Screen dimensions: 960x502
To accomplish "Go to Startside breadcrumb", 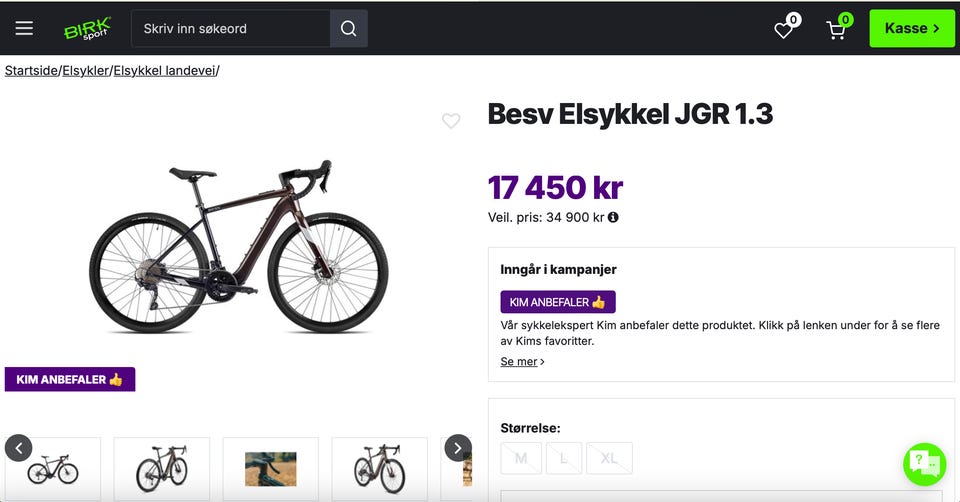I will [31, 70].
